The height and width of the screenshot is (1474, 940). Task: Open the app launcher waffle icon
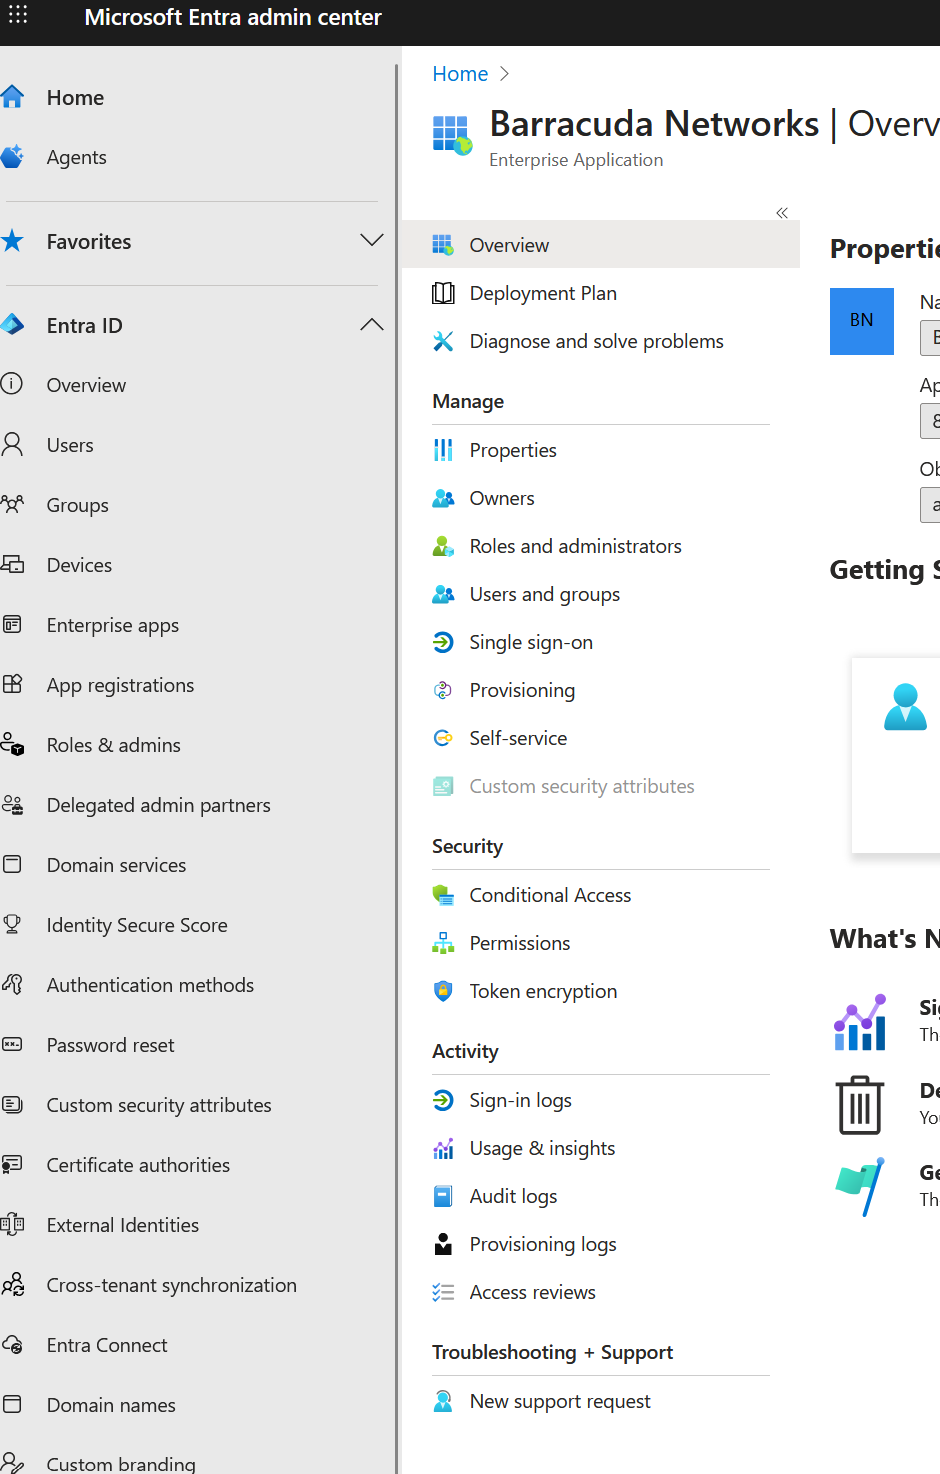pos(18,15)
